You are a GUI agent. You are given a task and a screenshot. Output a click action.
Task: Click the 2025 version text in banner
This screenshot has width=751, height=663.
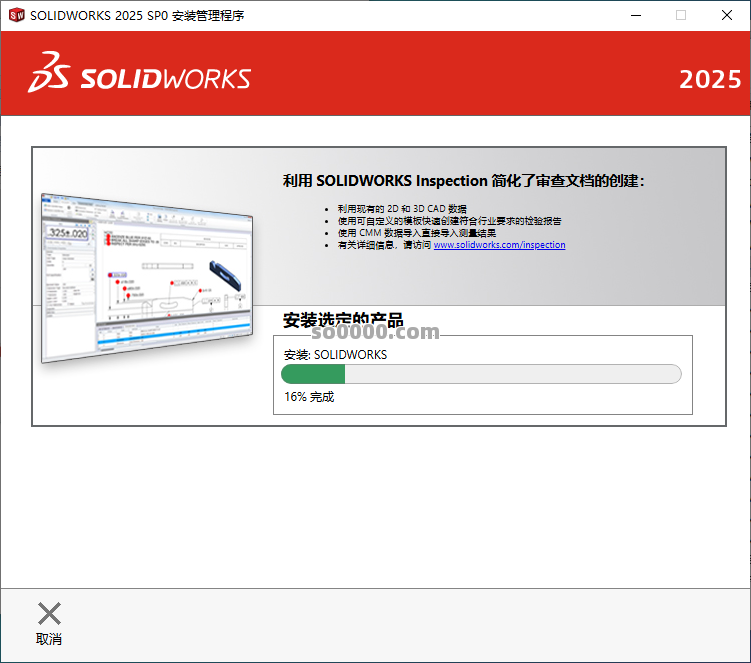click(709, 79)
